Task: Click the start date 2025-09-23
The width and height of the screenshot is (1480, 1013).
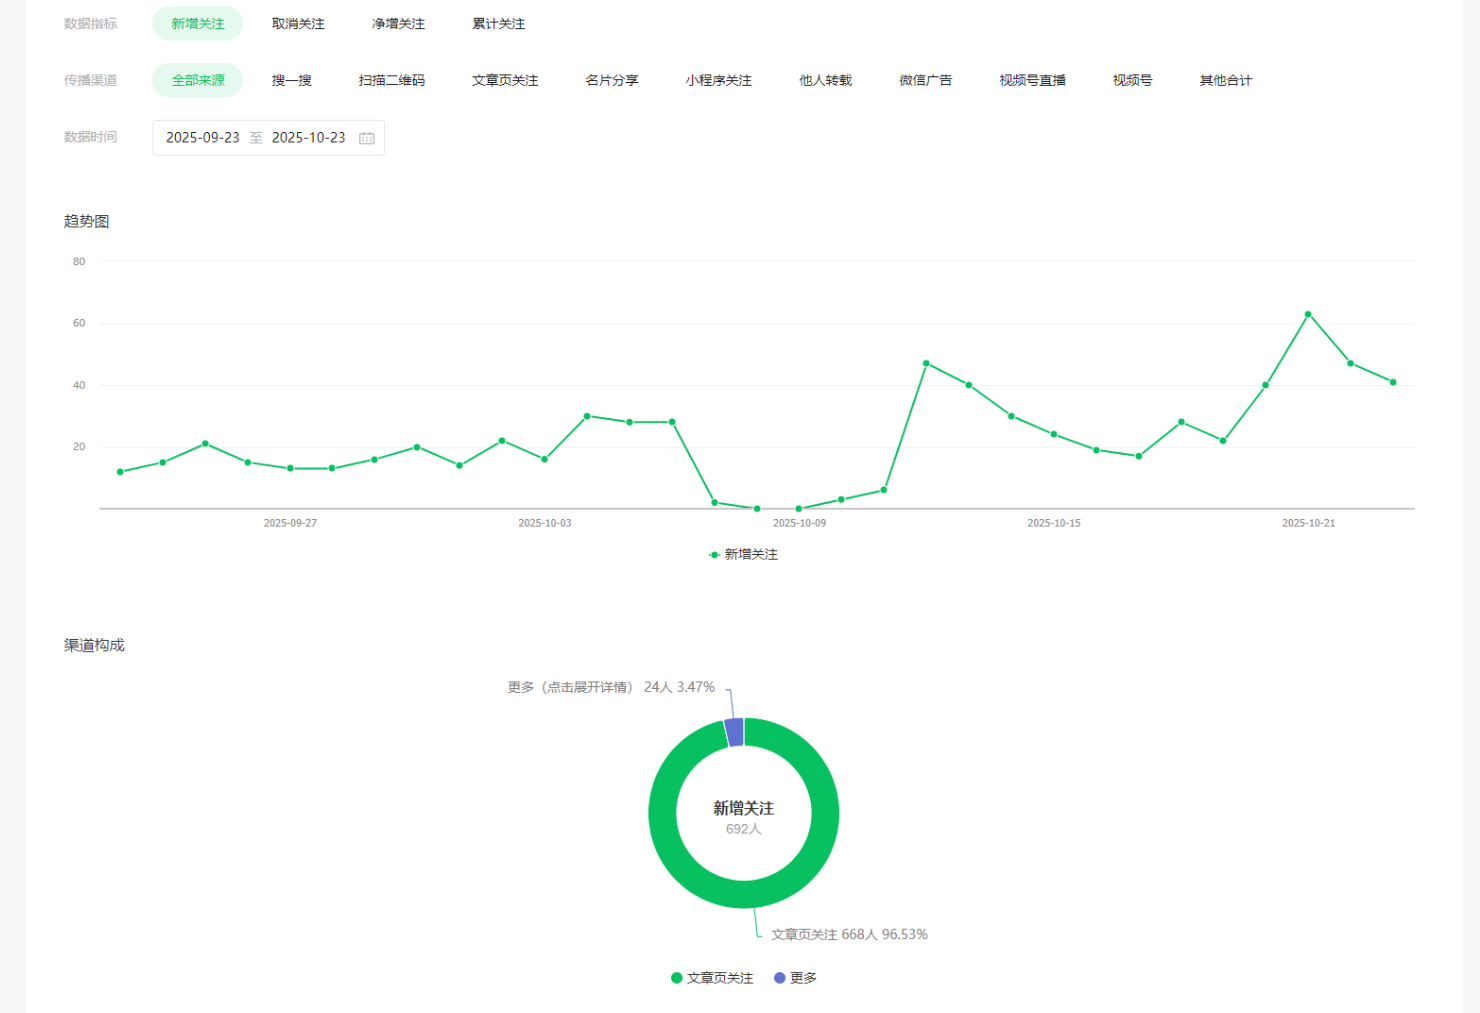Action: click(x=202, y=138)
